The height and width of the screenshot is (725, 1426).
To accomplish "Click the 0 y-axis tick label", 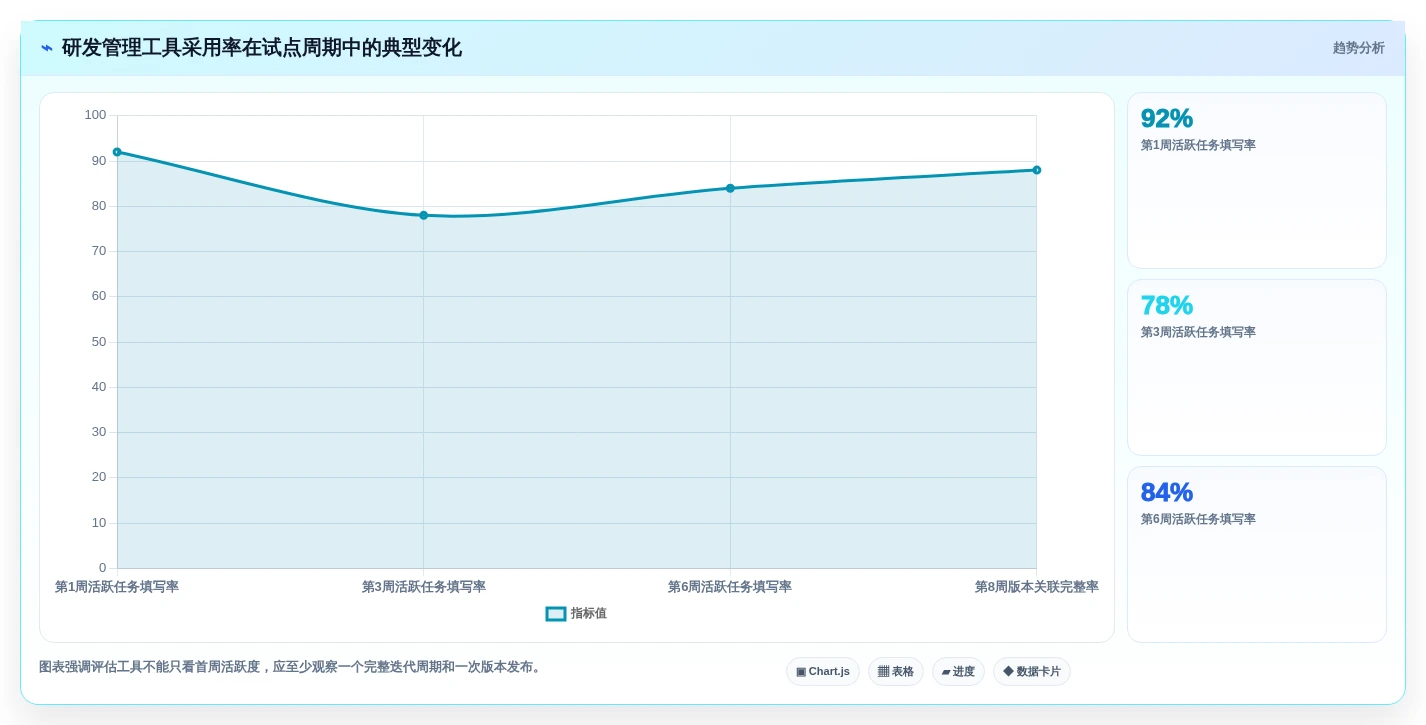I will pyautogui.click(x=102, y=568).
